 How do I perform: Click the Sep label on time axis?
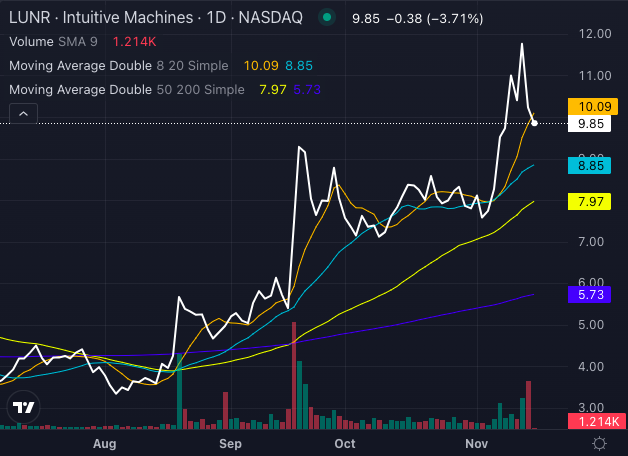click(x=231, y=443)
